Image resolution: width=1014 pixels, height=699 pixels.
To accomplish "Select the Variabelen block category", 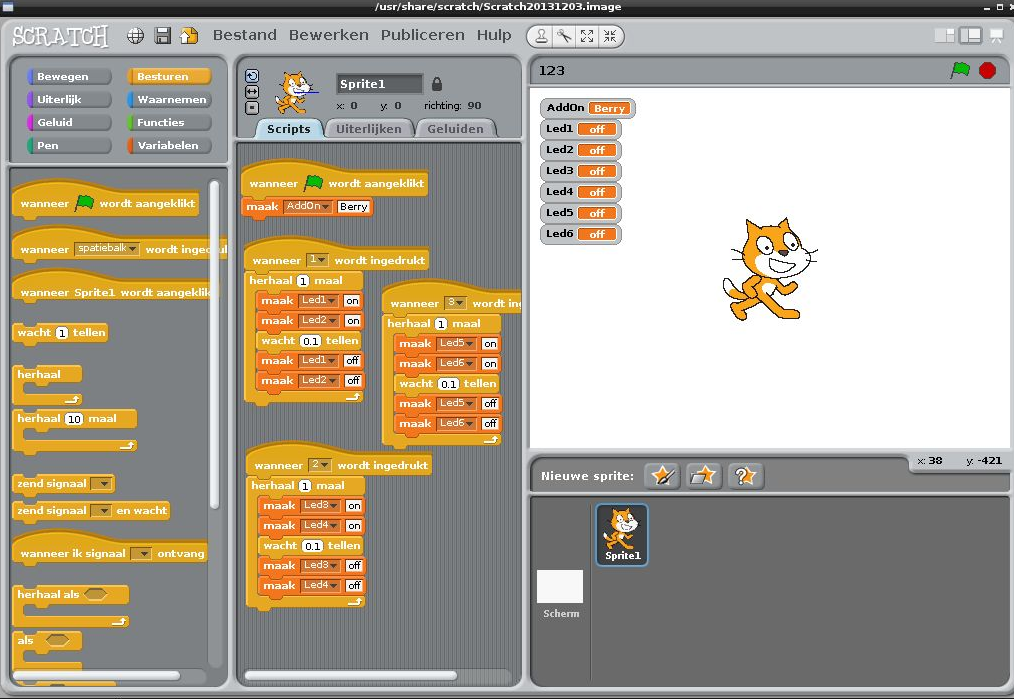I will pyautogui.click(x=169, y=145).
